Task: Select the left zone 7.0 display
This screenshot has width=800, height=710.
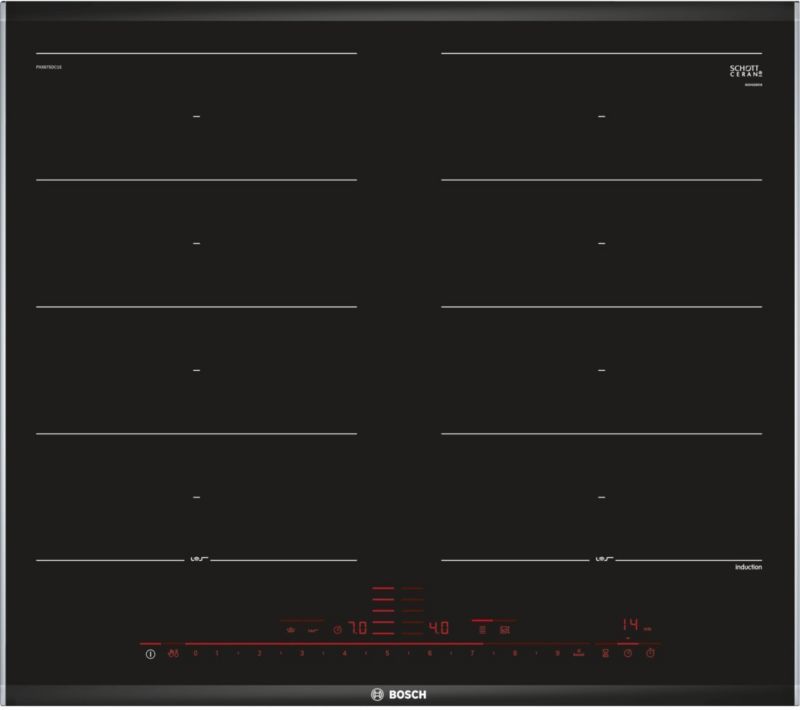Action: (x=357, y=629)
